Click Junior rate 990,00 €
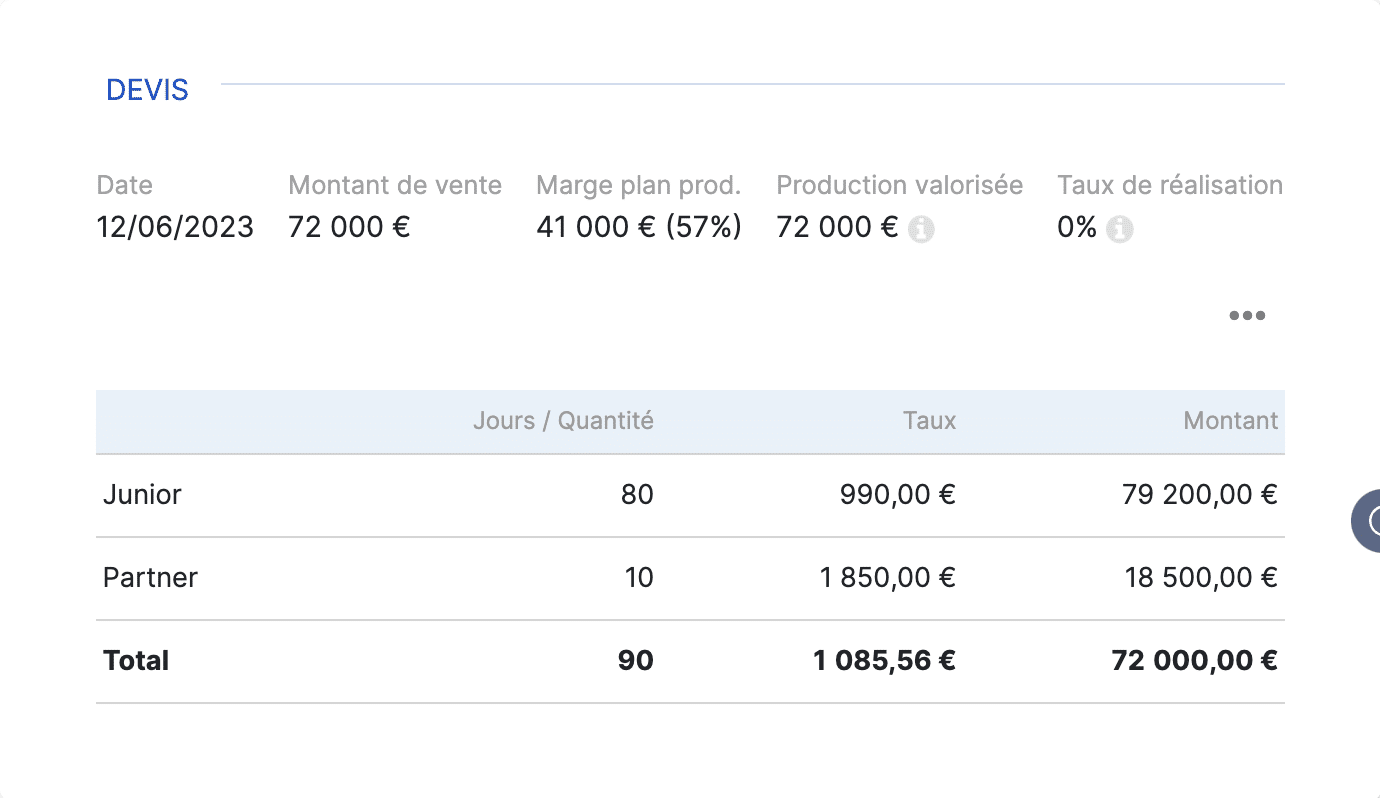Screen dimensions: 1380x798 tap(898, 494)
